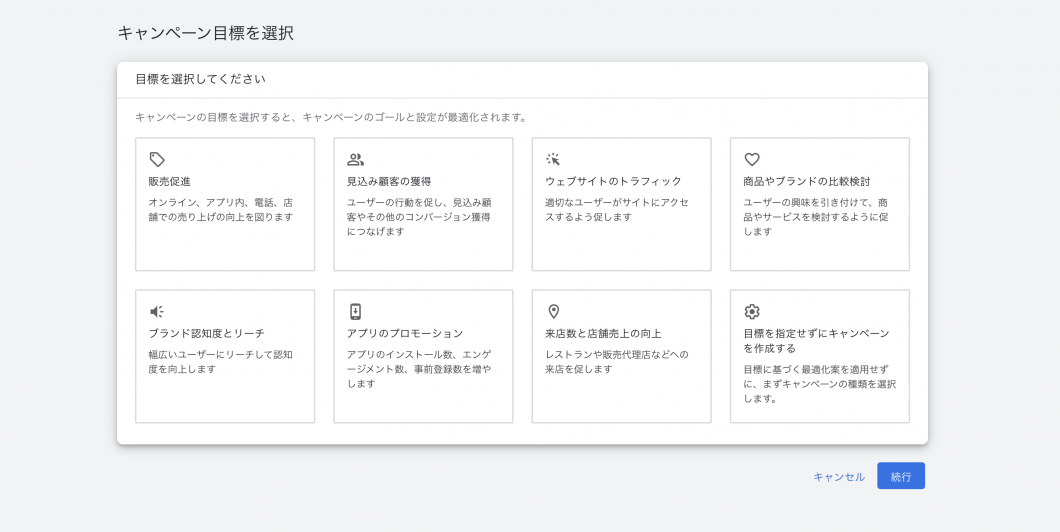
Task: Click the 来店数と店舗売上の向上 card description
Action: [x=616, y=361]
